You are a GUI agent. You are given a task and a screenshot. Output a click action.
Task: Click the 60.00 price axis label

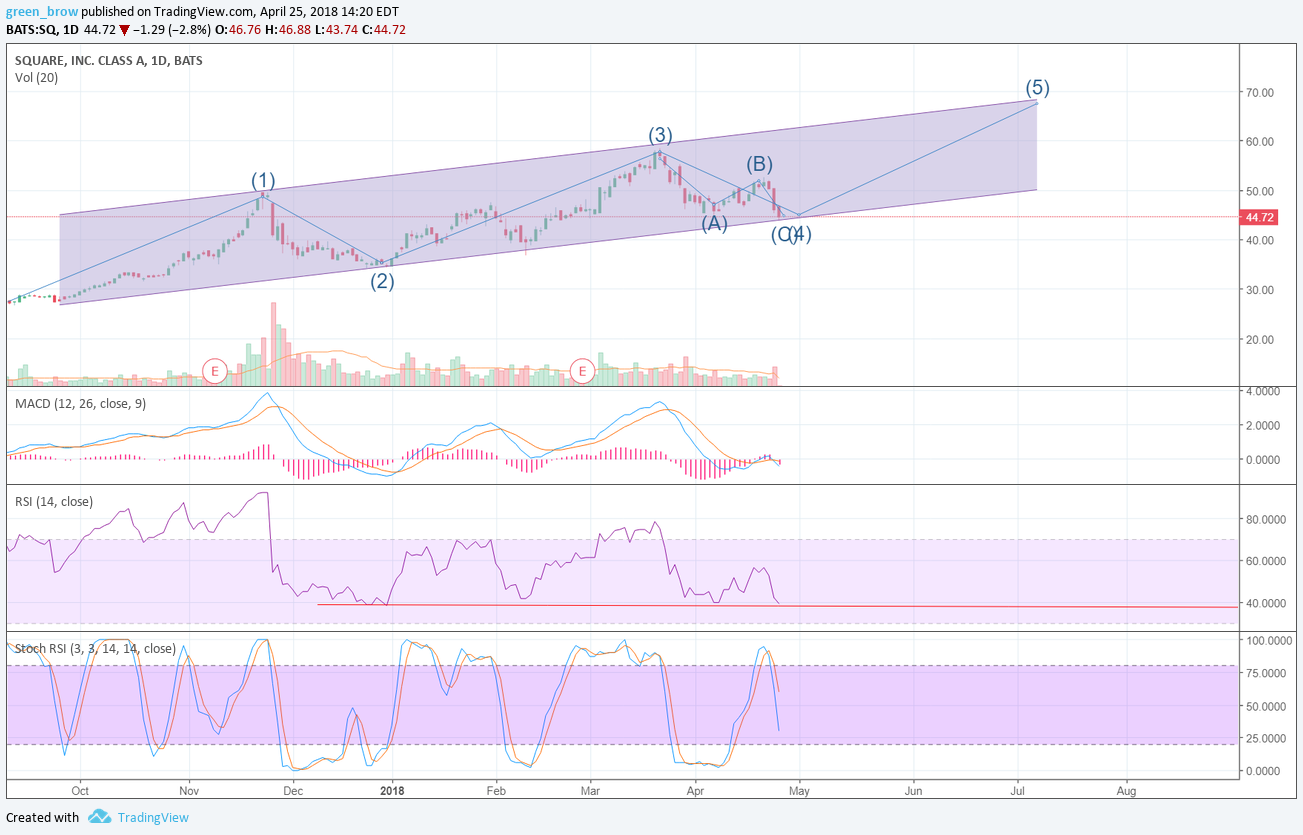tap(1258, 142)
